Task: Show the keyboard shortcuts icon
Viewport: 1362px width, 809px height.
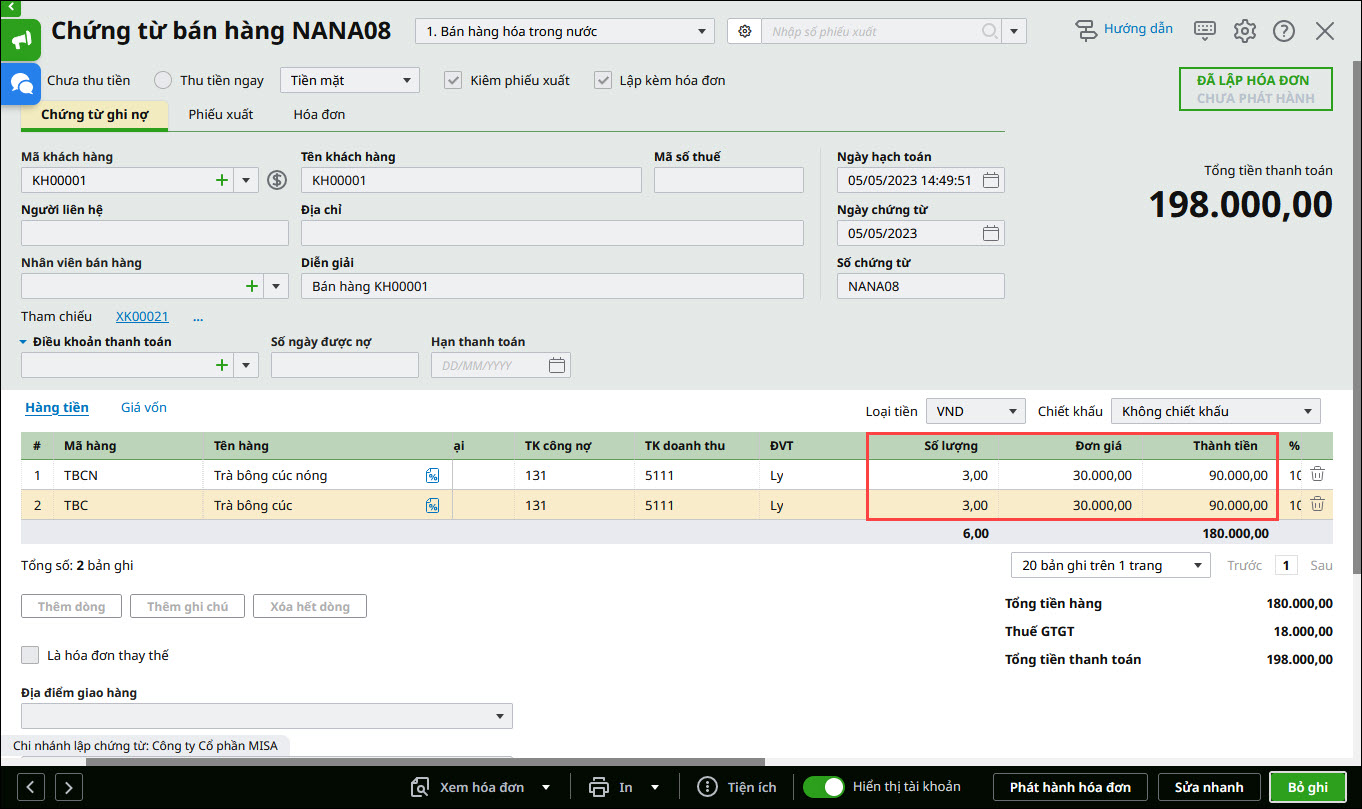Action: [x=1205, y=30]
